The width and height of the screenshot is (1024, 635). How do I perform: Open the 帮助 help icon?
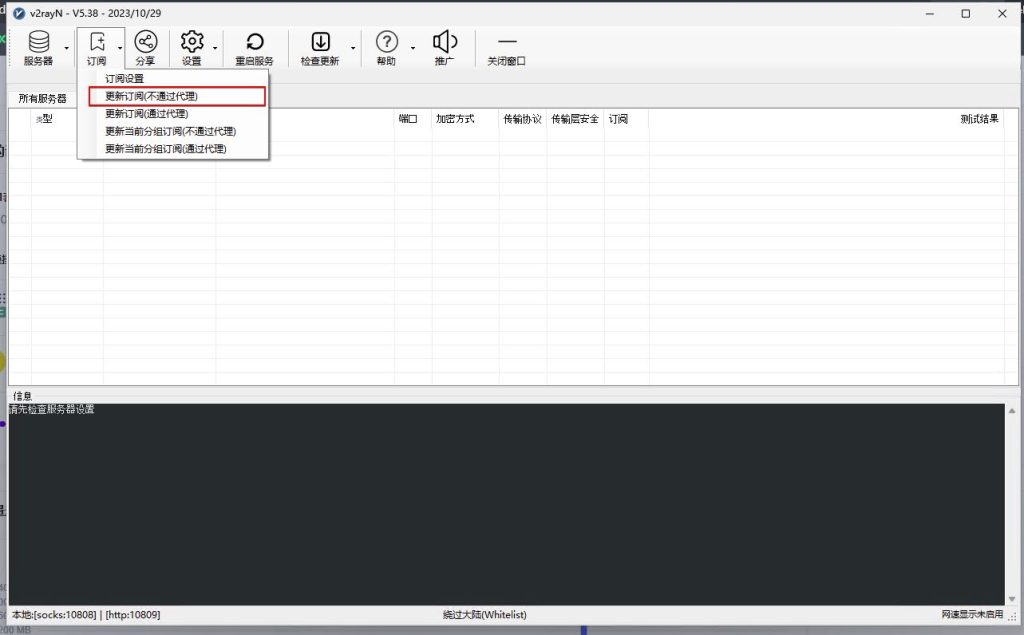(387, 48)
